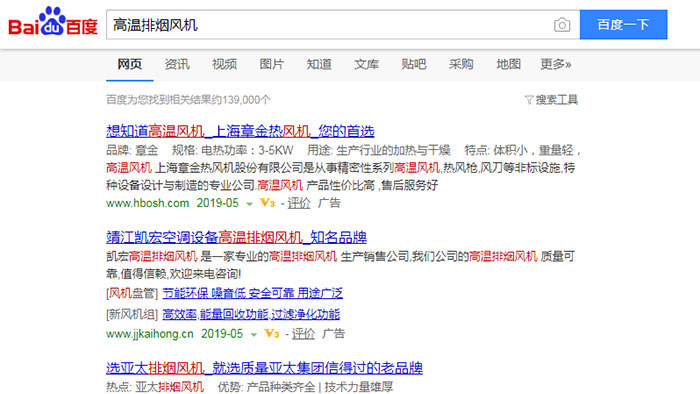Click result count text 约139,000个

[242, 100]
